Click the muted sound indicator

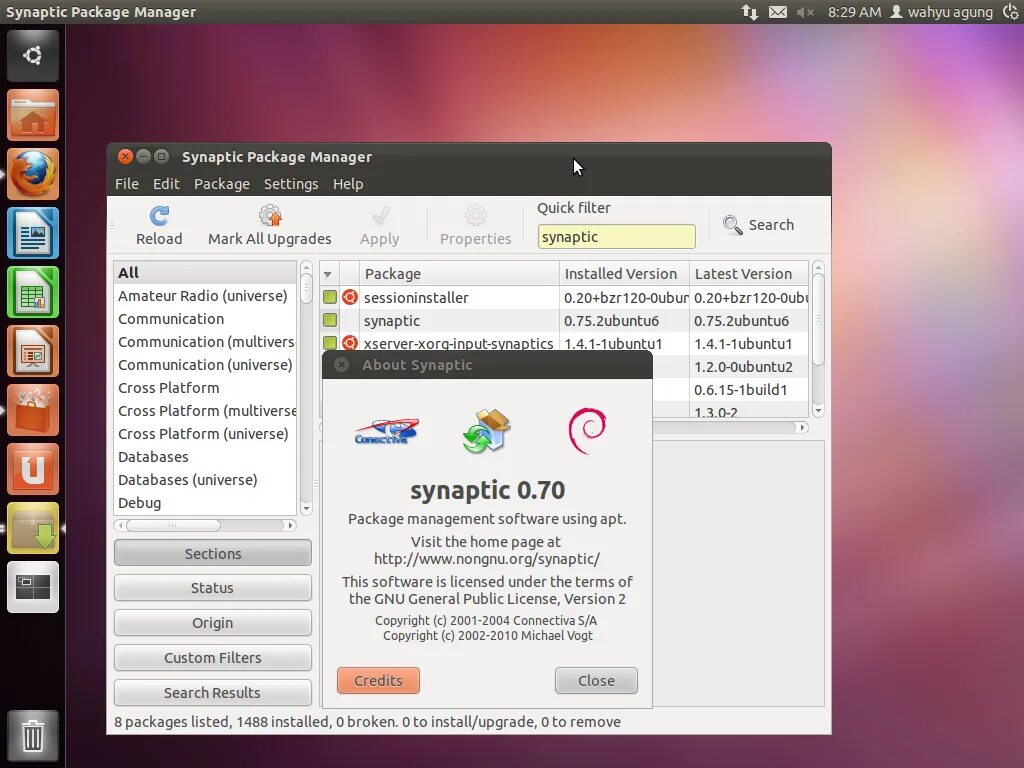tap(805, 12)
